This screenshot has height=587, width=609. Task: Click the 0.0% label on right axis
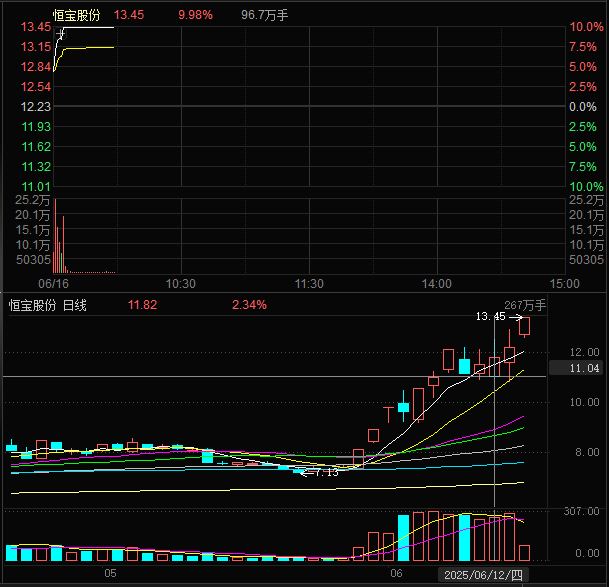pos(583,106)
